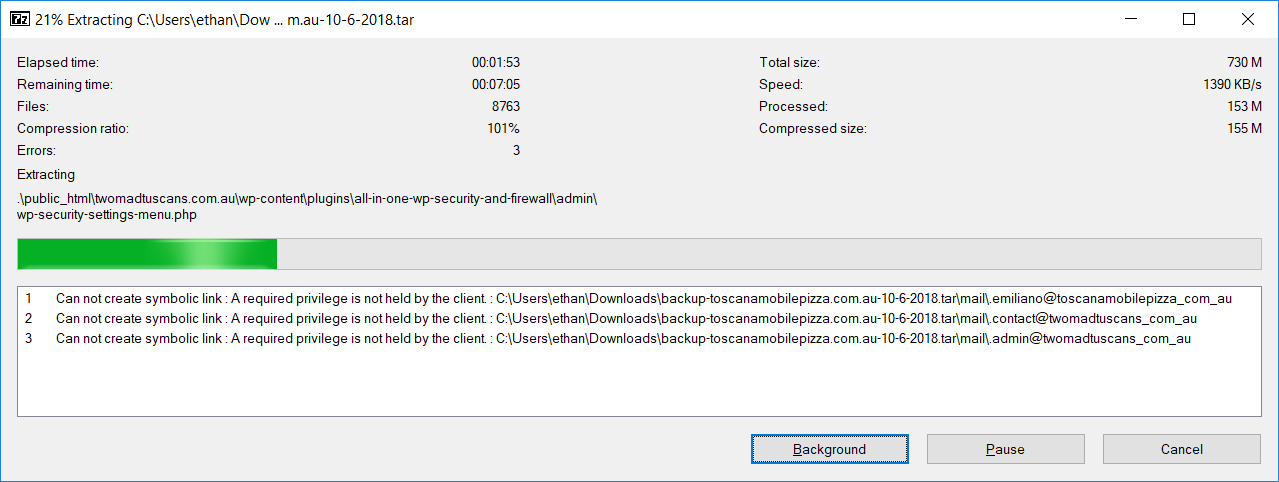Click the window title bar text

point(224,20)
